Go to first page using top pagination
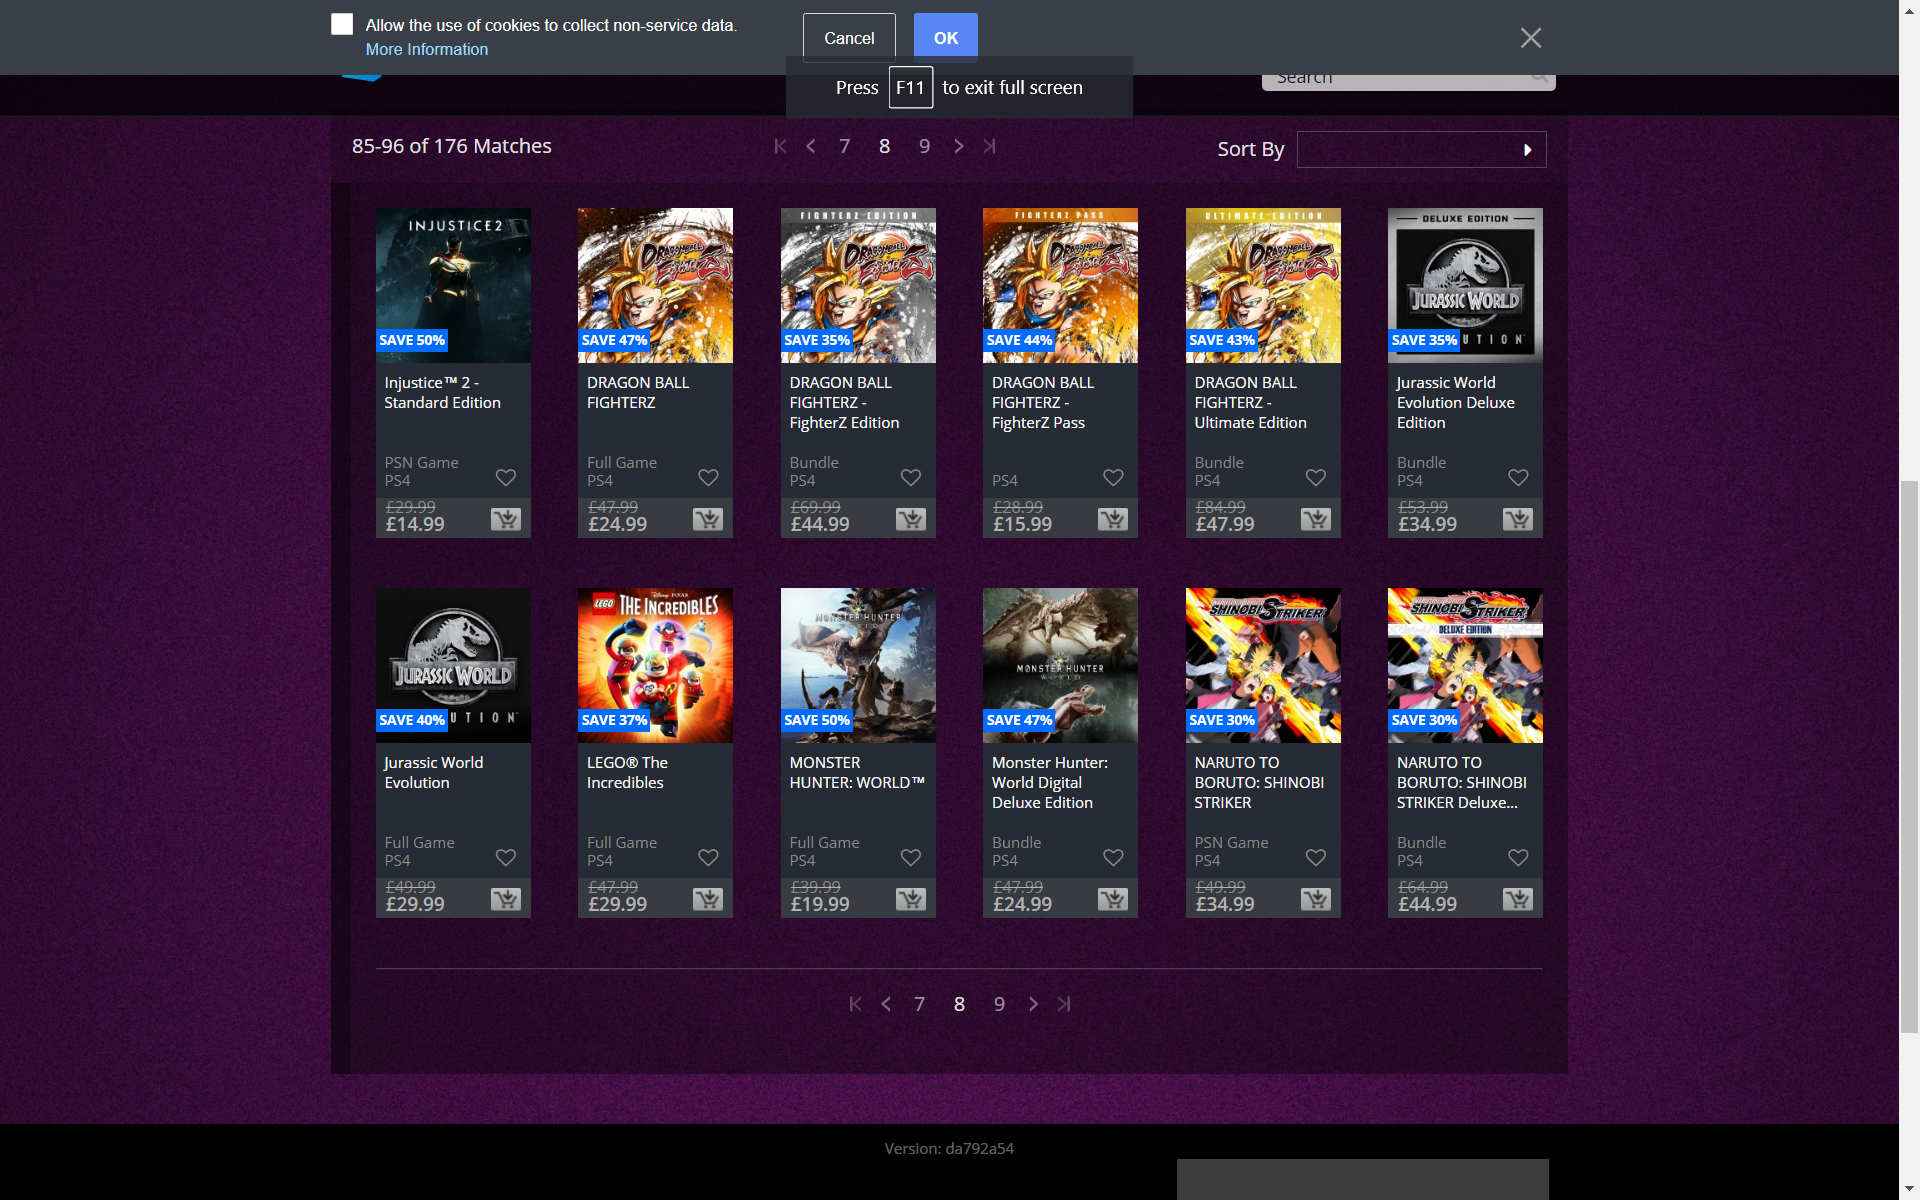The image size is (1920, 1200). [780, 146]
